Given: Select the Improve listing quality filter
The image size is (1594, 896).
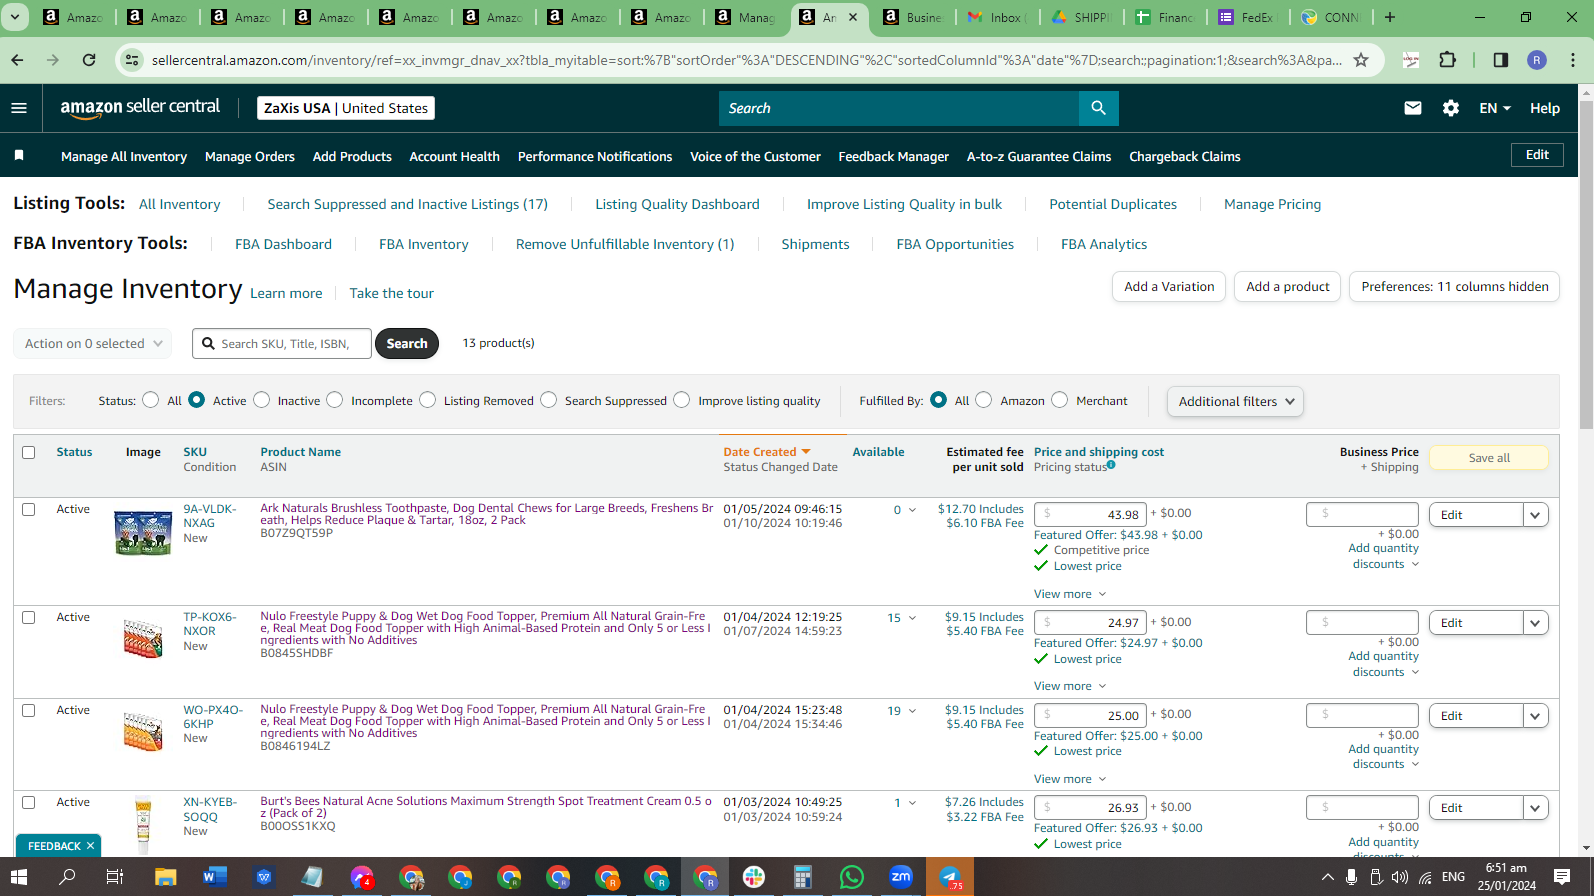Looking at the screenshot, I should (x=682, y=400).
